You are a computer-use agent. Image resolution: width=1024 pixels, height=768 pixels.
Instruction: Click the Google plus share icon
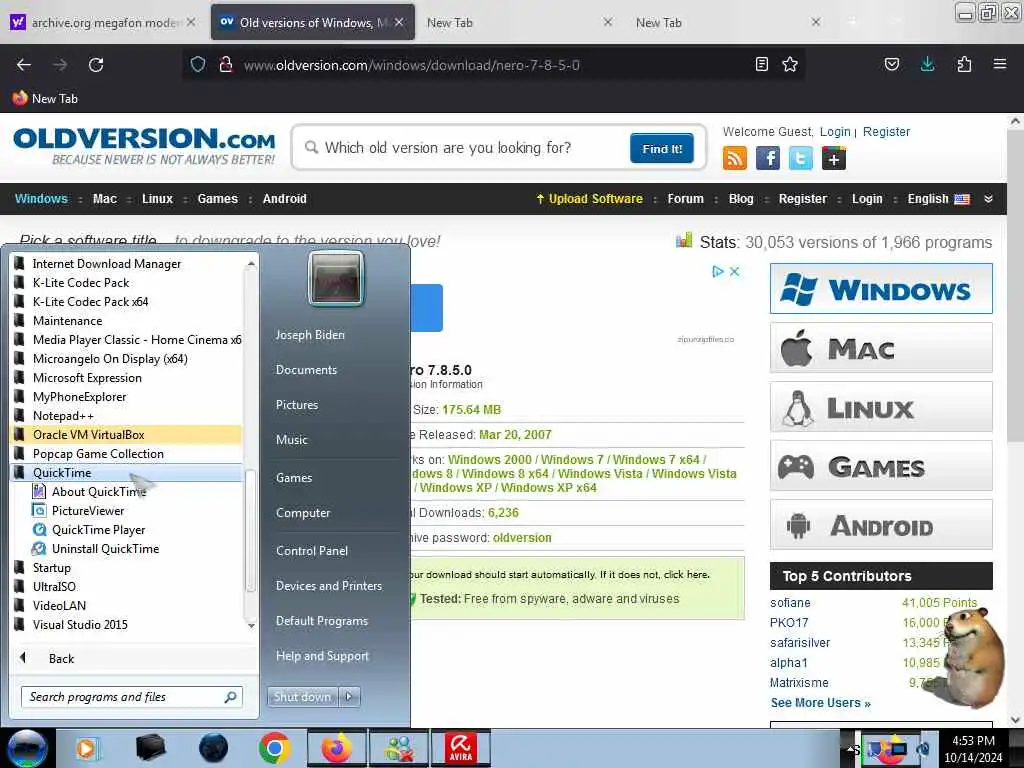click(x=834, y=158)
